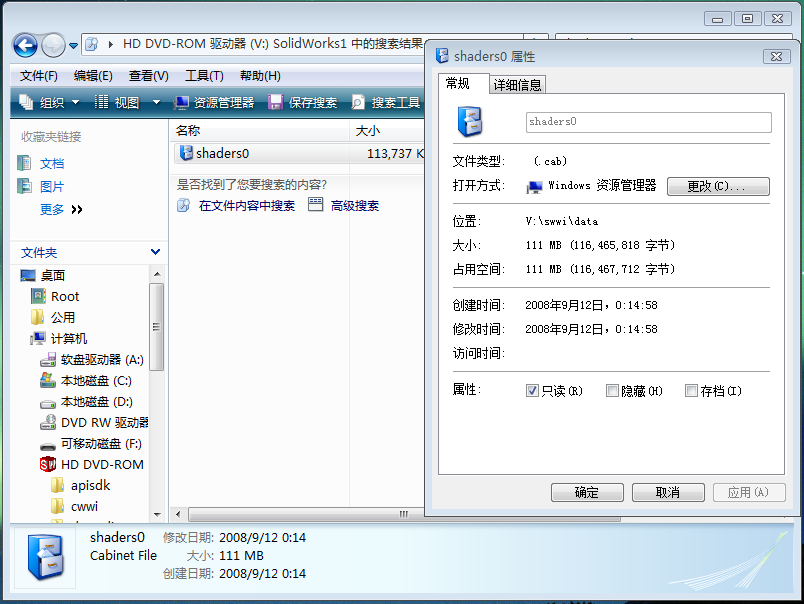Click the 确定 button

coord(587,493)
